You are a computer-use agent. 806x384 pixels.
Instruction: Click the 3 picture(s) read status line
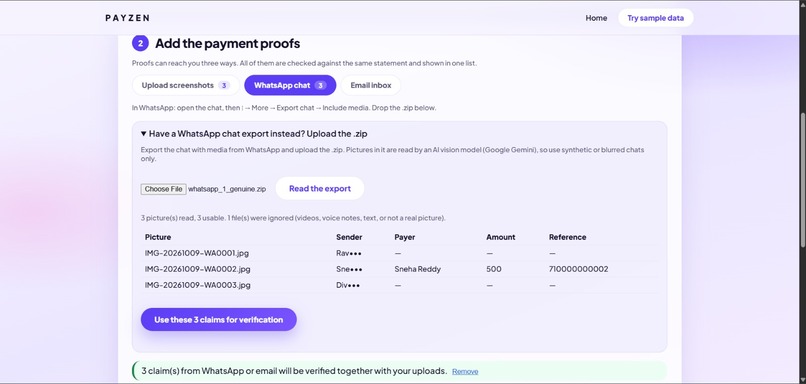pyautogui.click(x=293, y=218)
